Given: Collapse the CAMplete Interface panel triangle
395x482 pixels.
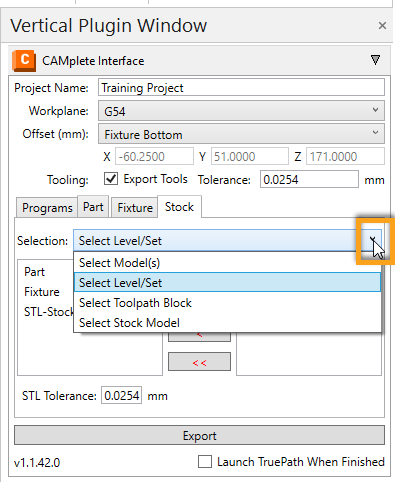Looking at the screenshot, I should coord(375,60).
